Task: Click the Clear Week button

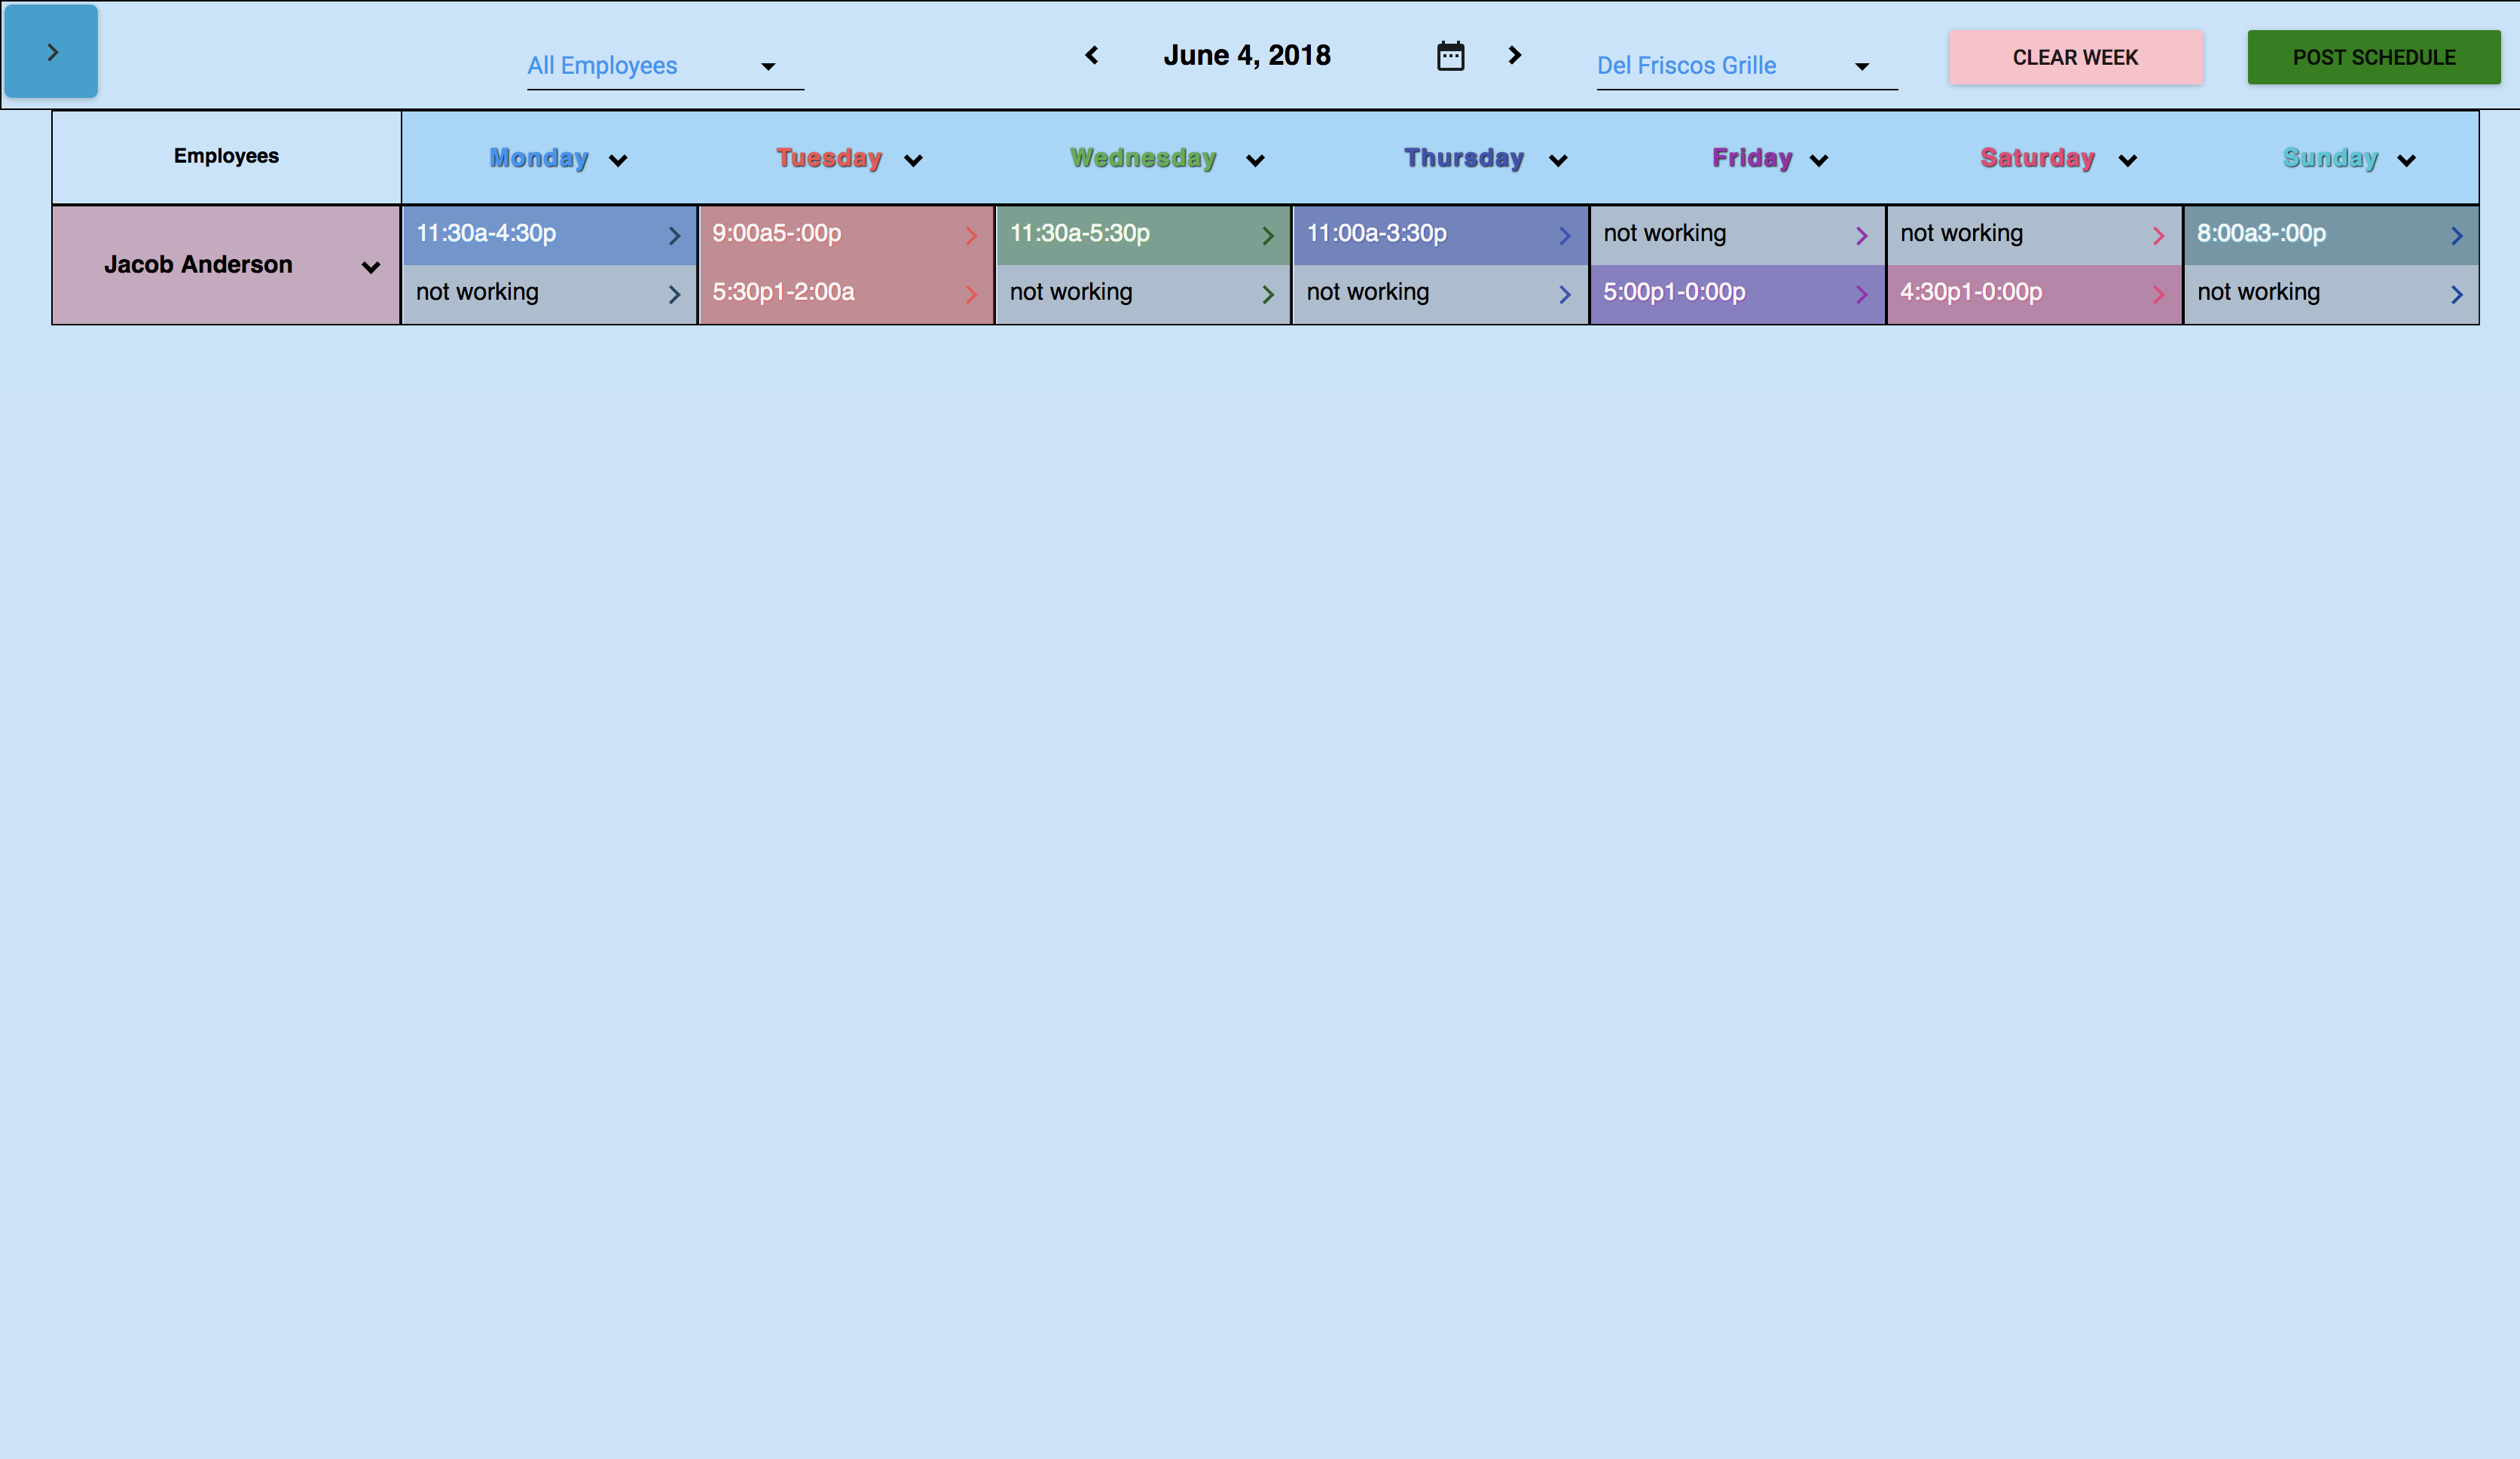Action: pos(2075,57)
